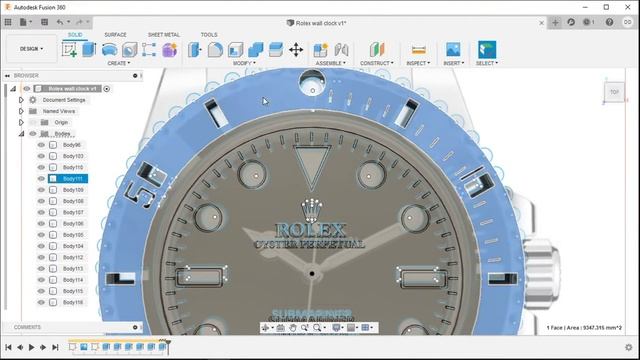Viewport: 640px width, 360px height.
Task: Select the Rectangular Pattern tool
Action: (149, 50)
